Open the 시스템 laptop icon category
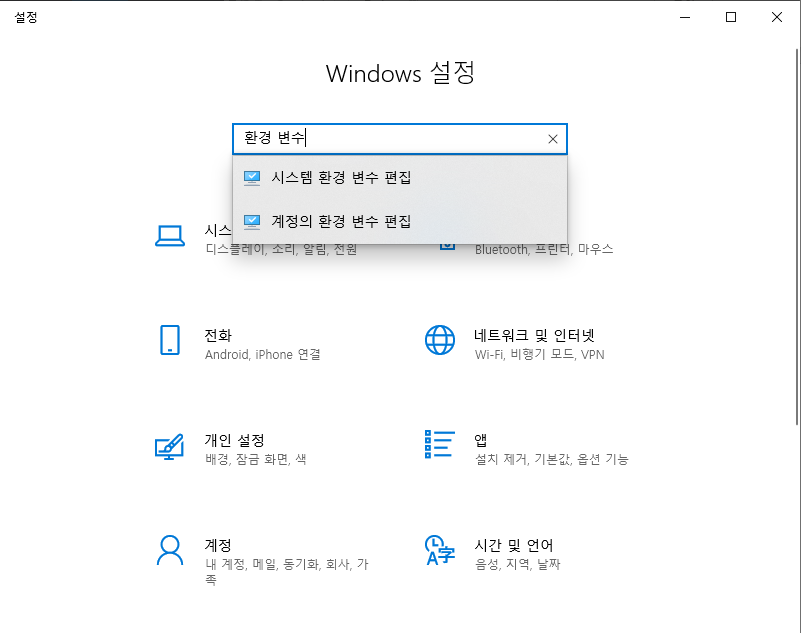 pos(170,236)
